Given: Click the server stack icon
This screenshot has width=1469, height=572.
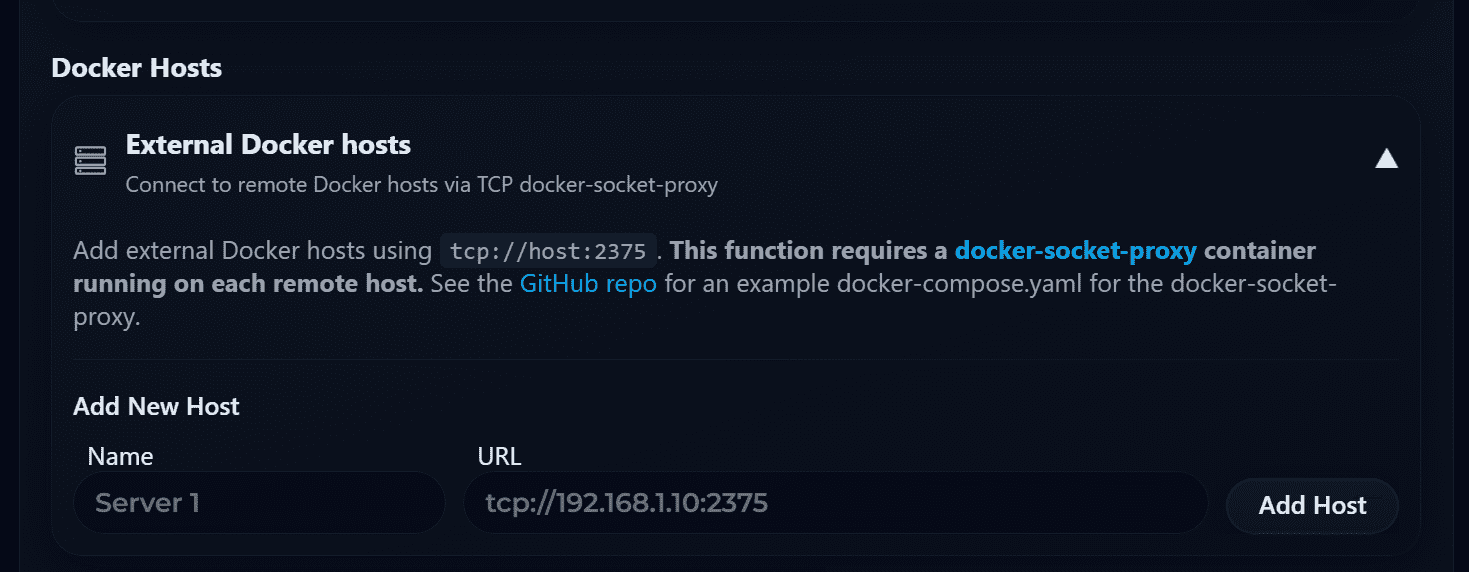Looking at the screenshot, I should point(90,160).
